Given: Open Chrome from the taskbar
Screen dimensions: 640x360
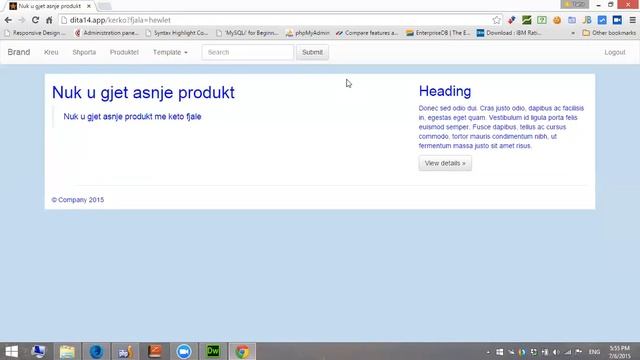Looking at the screenshot, I should coord(242,351).
